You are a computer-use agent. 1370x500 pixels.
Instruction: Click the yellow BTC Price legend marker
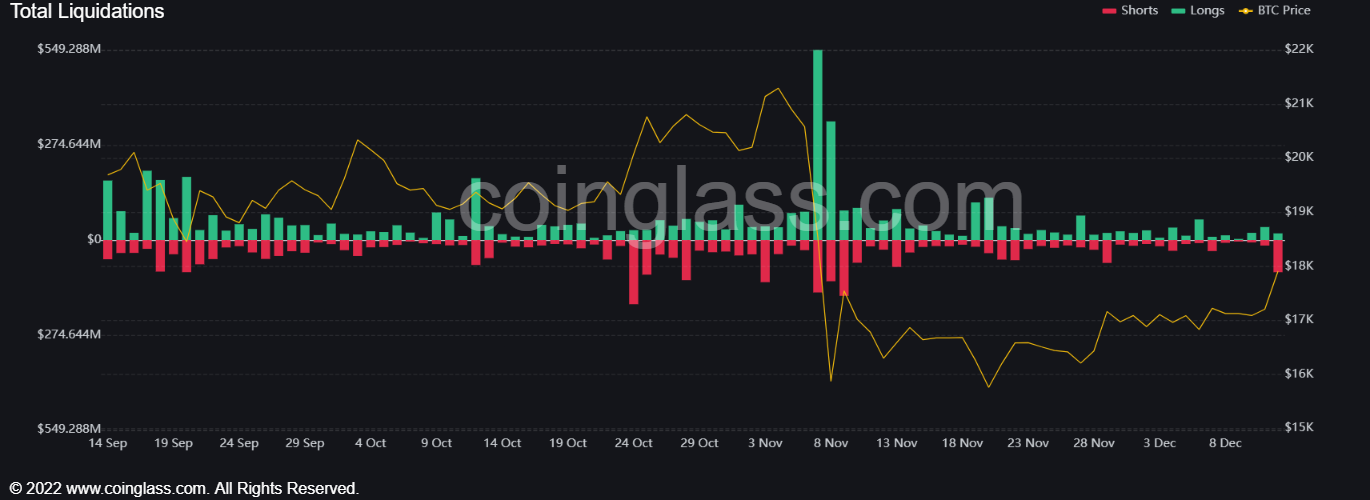(1244, 11)
